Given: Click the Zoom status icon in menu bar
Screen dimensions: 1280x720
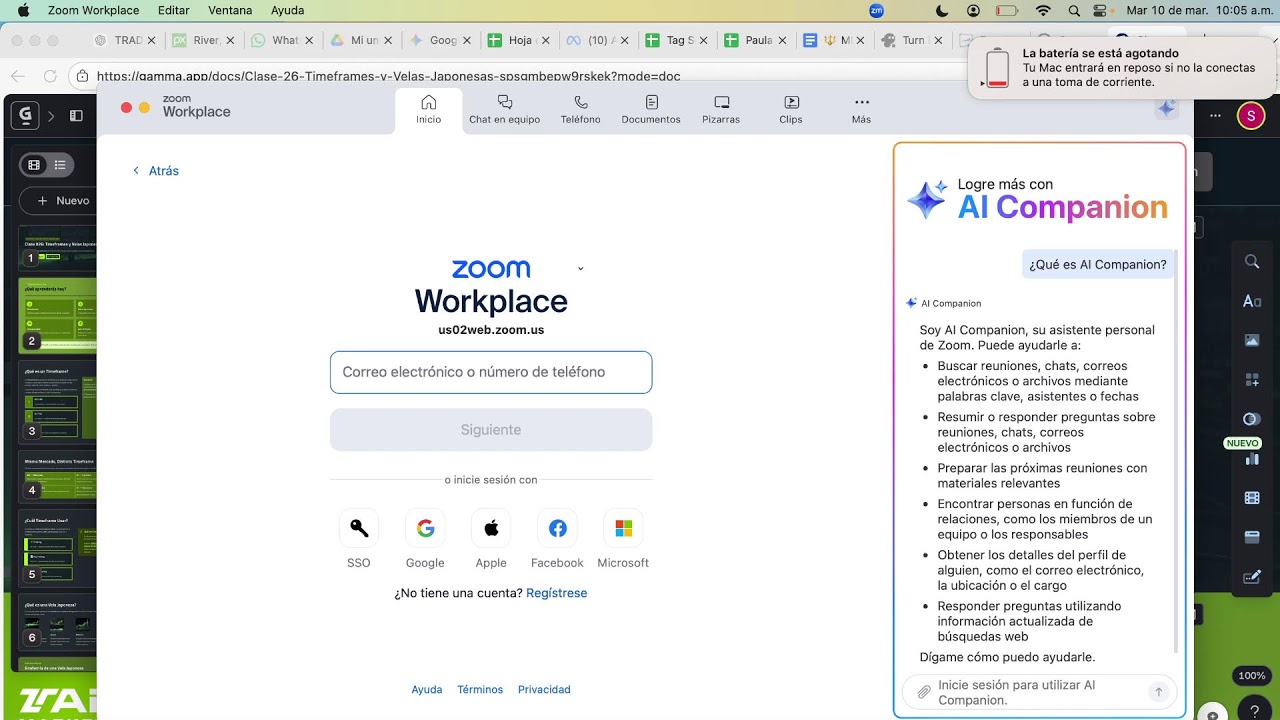Looking at the screenshot, I should pyautogui.click(x=877, y=10).
